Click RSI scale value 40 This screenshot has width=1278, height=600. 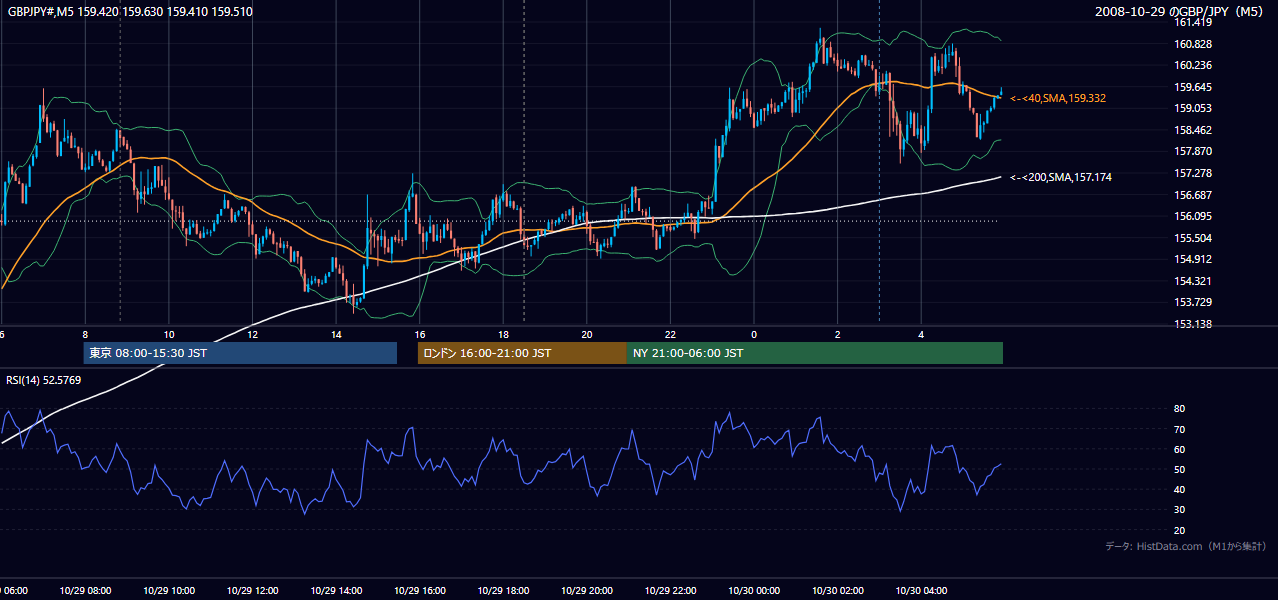click(1180, 489)
